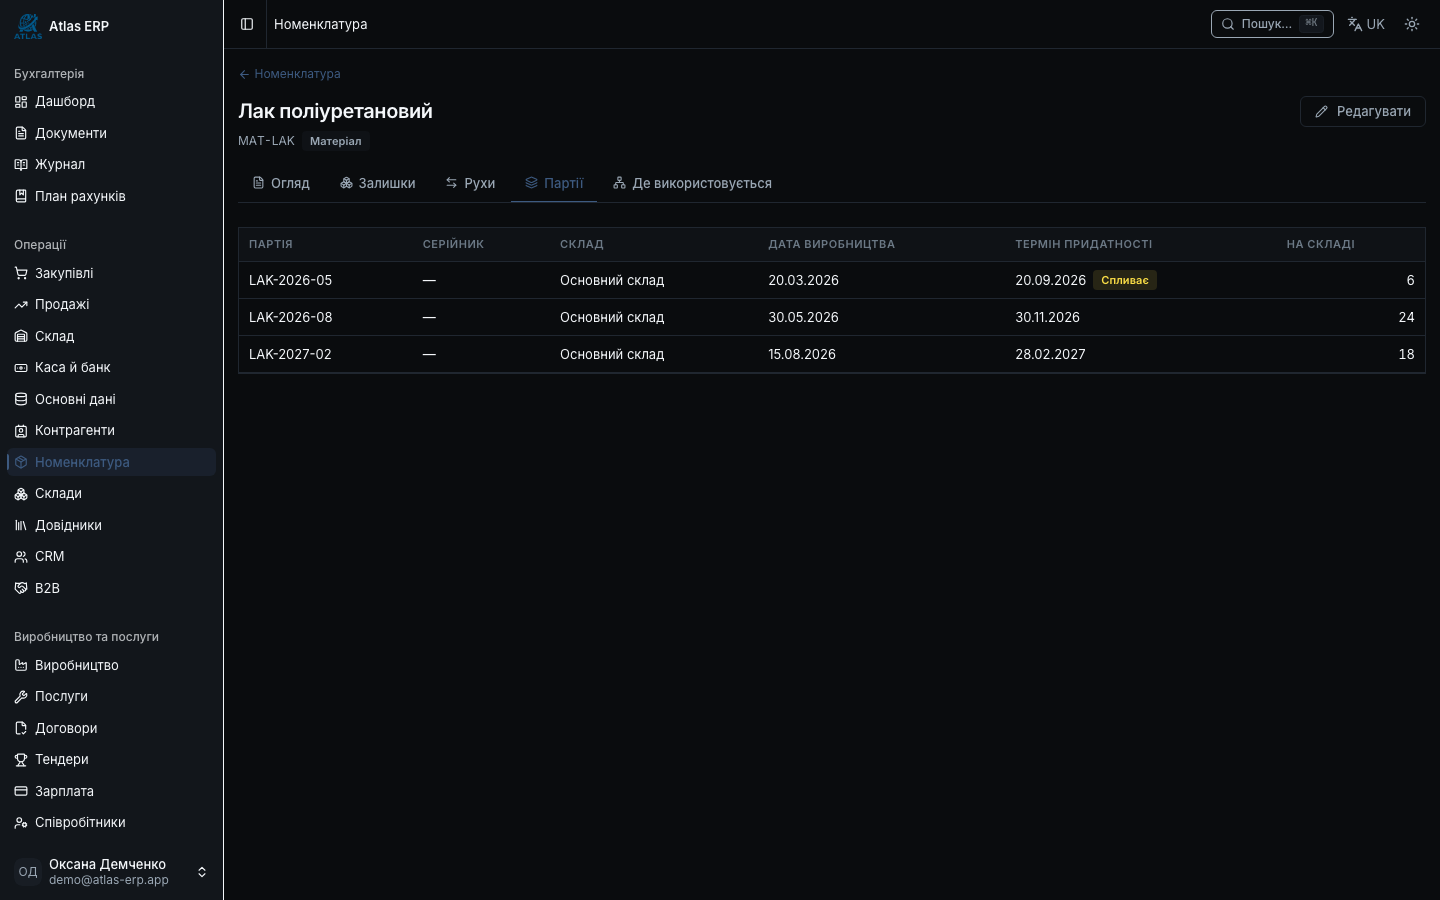Click the Закупівлі cart icon
Viewport: 1440px width, 900px height.
pos(21,273)
